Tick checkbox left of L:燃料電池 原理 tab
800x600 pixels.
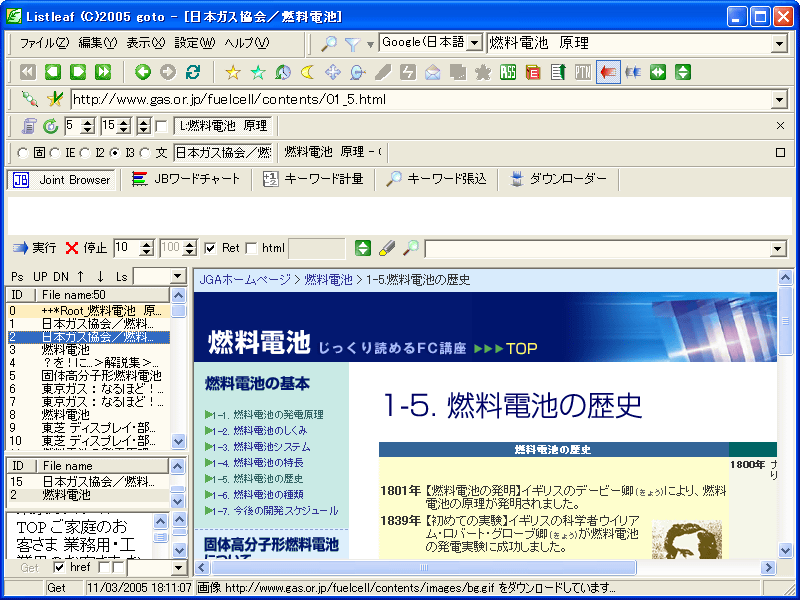click(x=161, y=126)
